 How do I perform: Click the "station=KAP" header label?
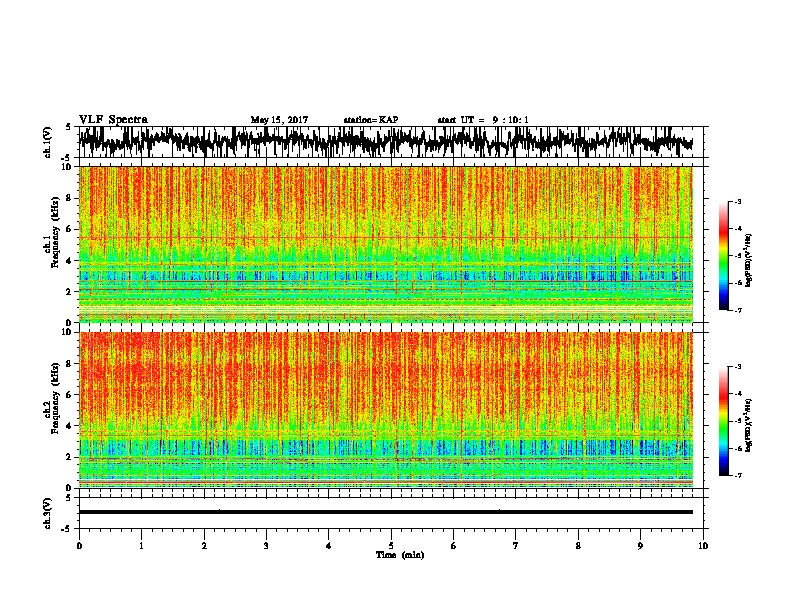pos(371,120)
